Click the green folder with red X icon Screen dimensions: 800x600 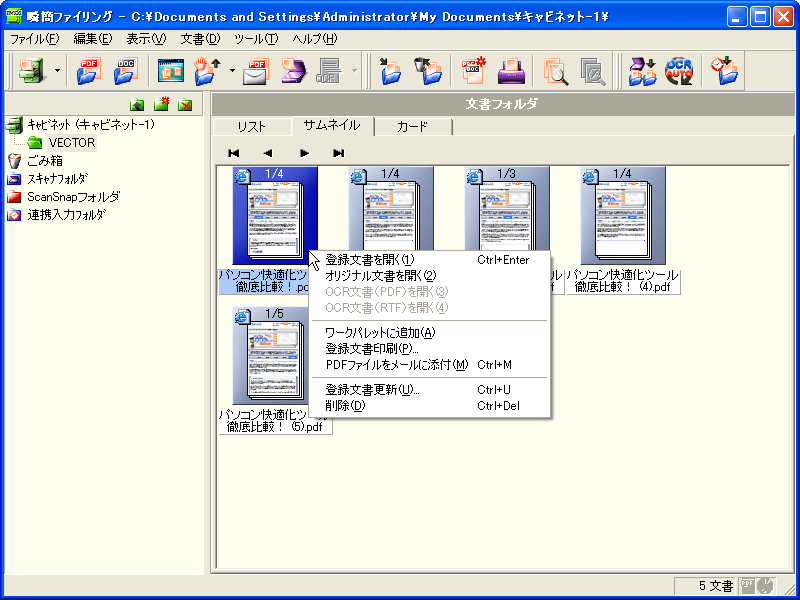[x=185, y=105]
